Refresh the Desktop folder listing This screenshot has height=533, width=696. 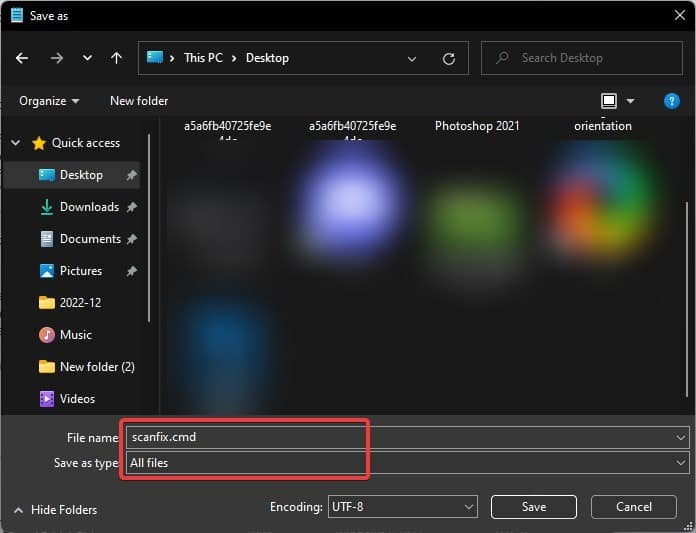449,59
